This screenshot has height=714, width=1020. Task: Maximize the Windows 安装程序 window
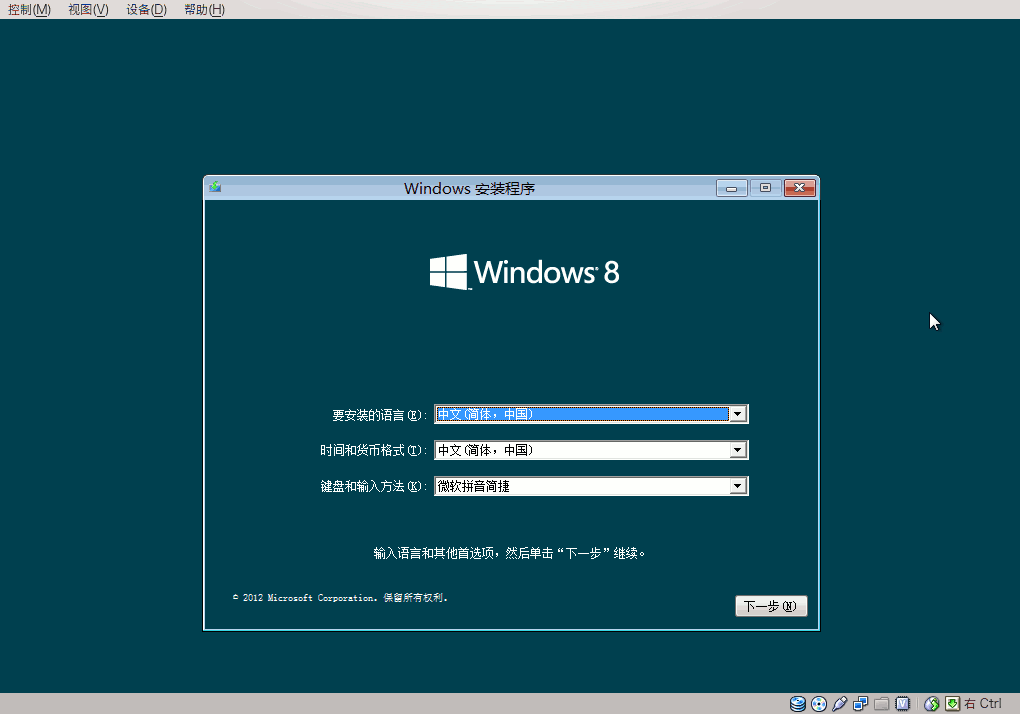766,188
